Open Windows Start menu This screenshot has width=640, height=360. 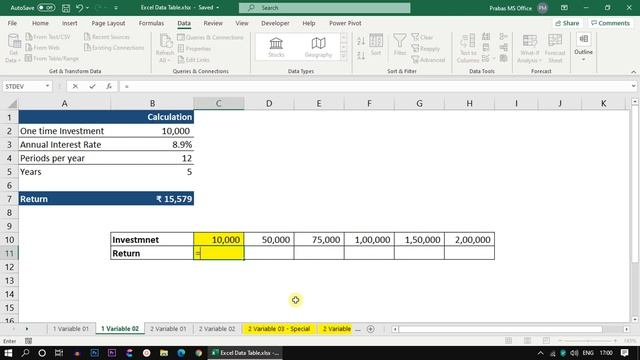click(x=8, y=353)
